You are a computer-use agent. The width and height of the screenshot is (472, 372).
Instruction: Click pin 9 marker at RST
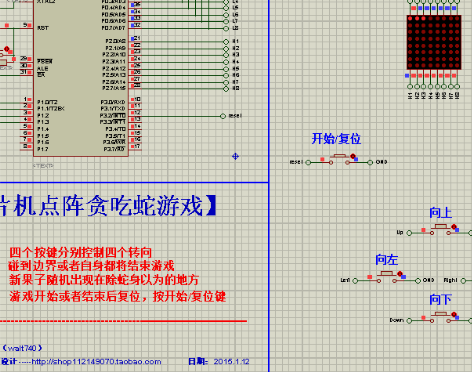coord(30,25)
